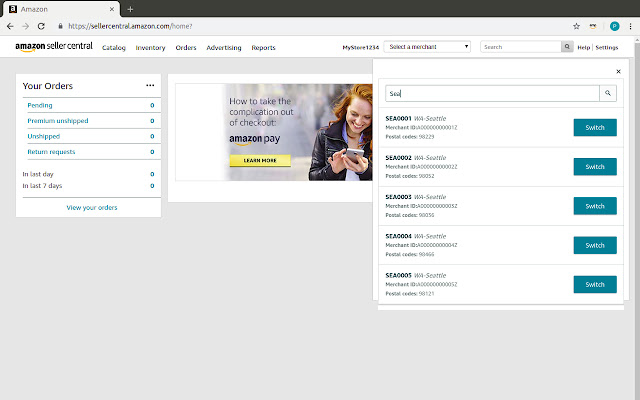Switch to merchant SEA0005
The height and width of the screenshot is (400, 640).
[594, 284]
